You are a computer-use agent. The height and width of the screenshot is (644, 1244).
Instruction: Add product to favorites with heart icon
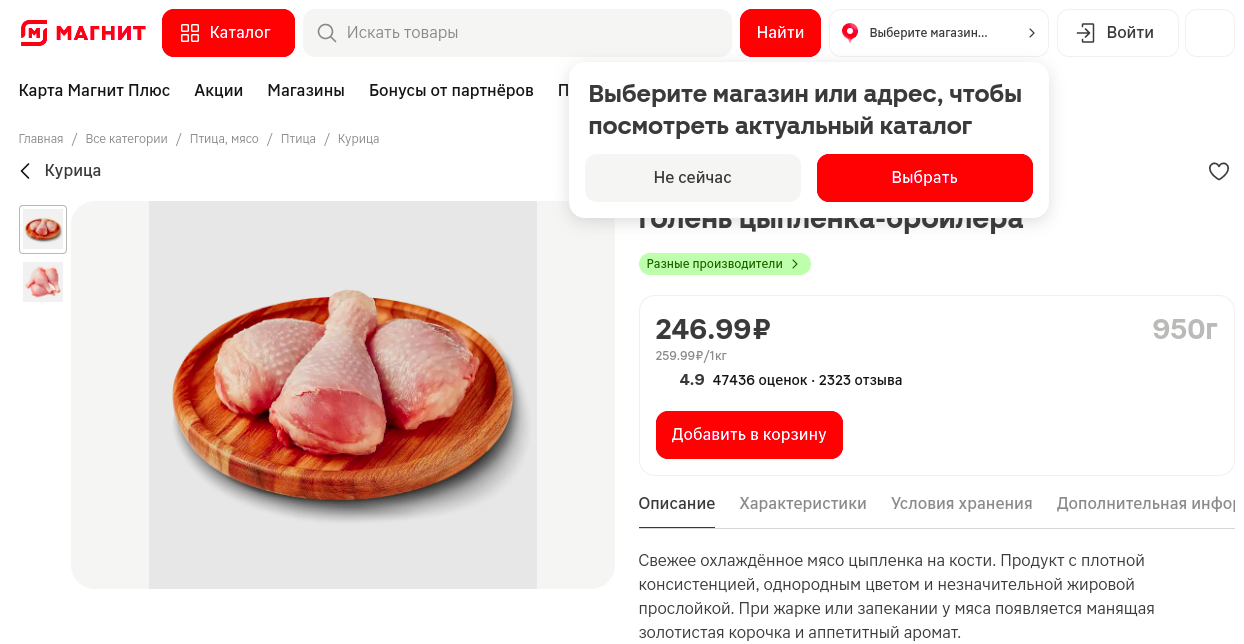pos(1218,171)
